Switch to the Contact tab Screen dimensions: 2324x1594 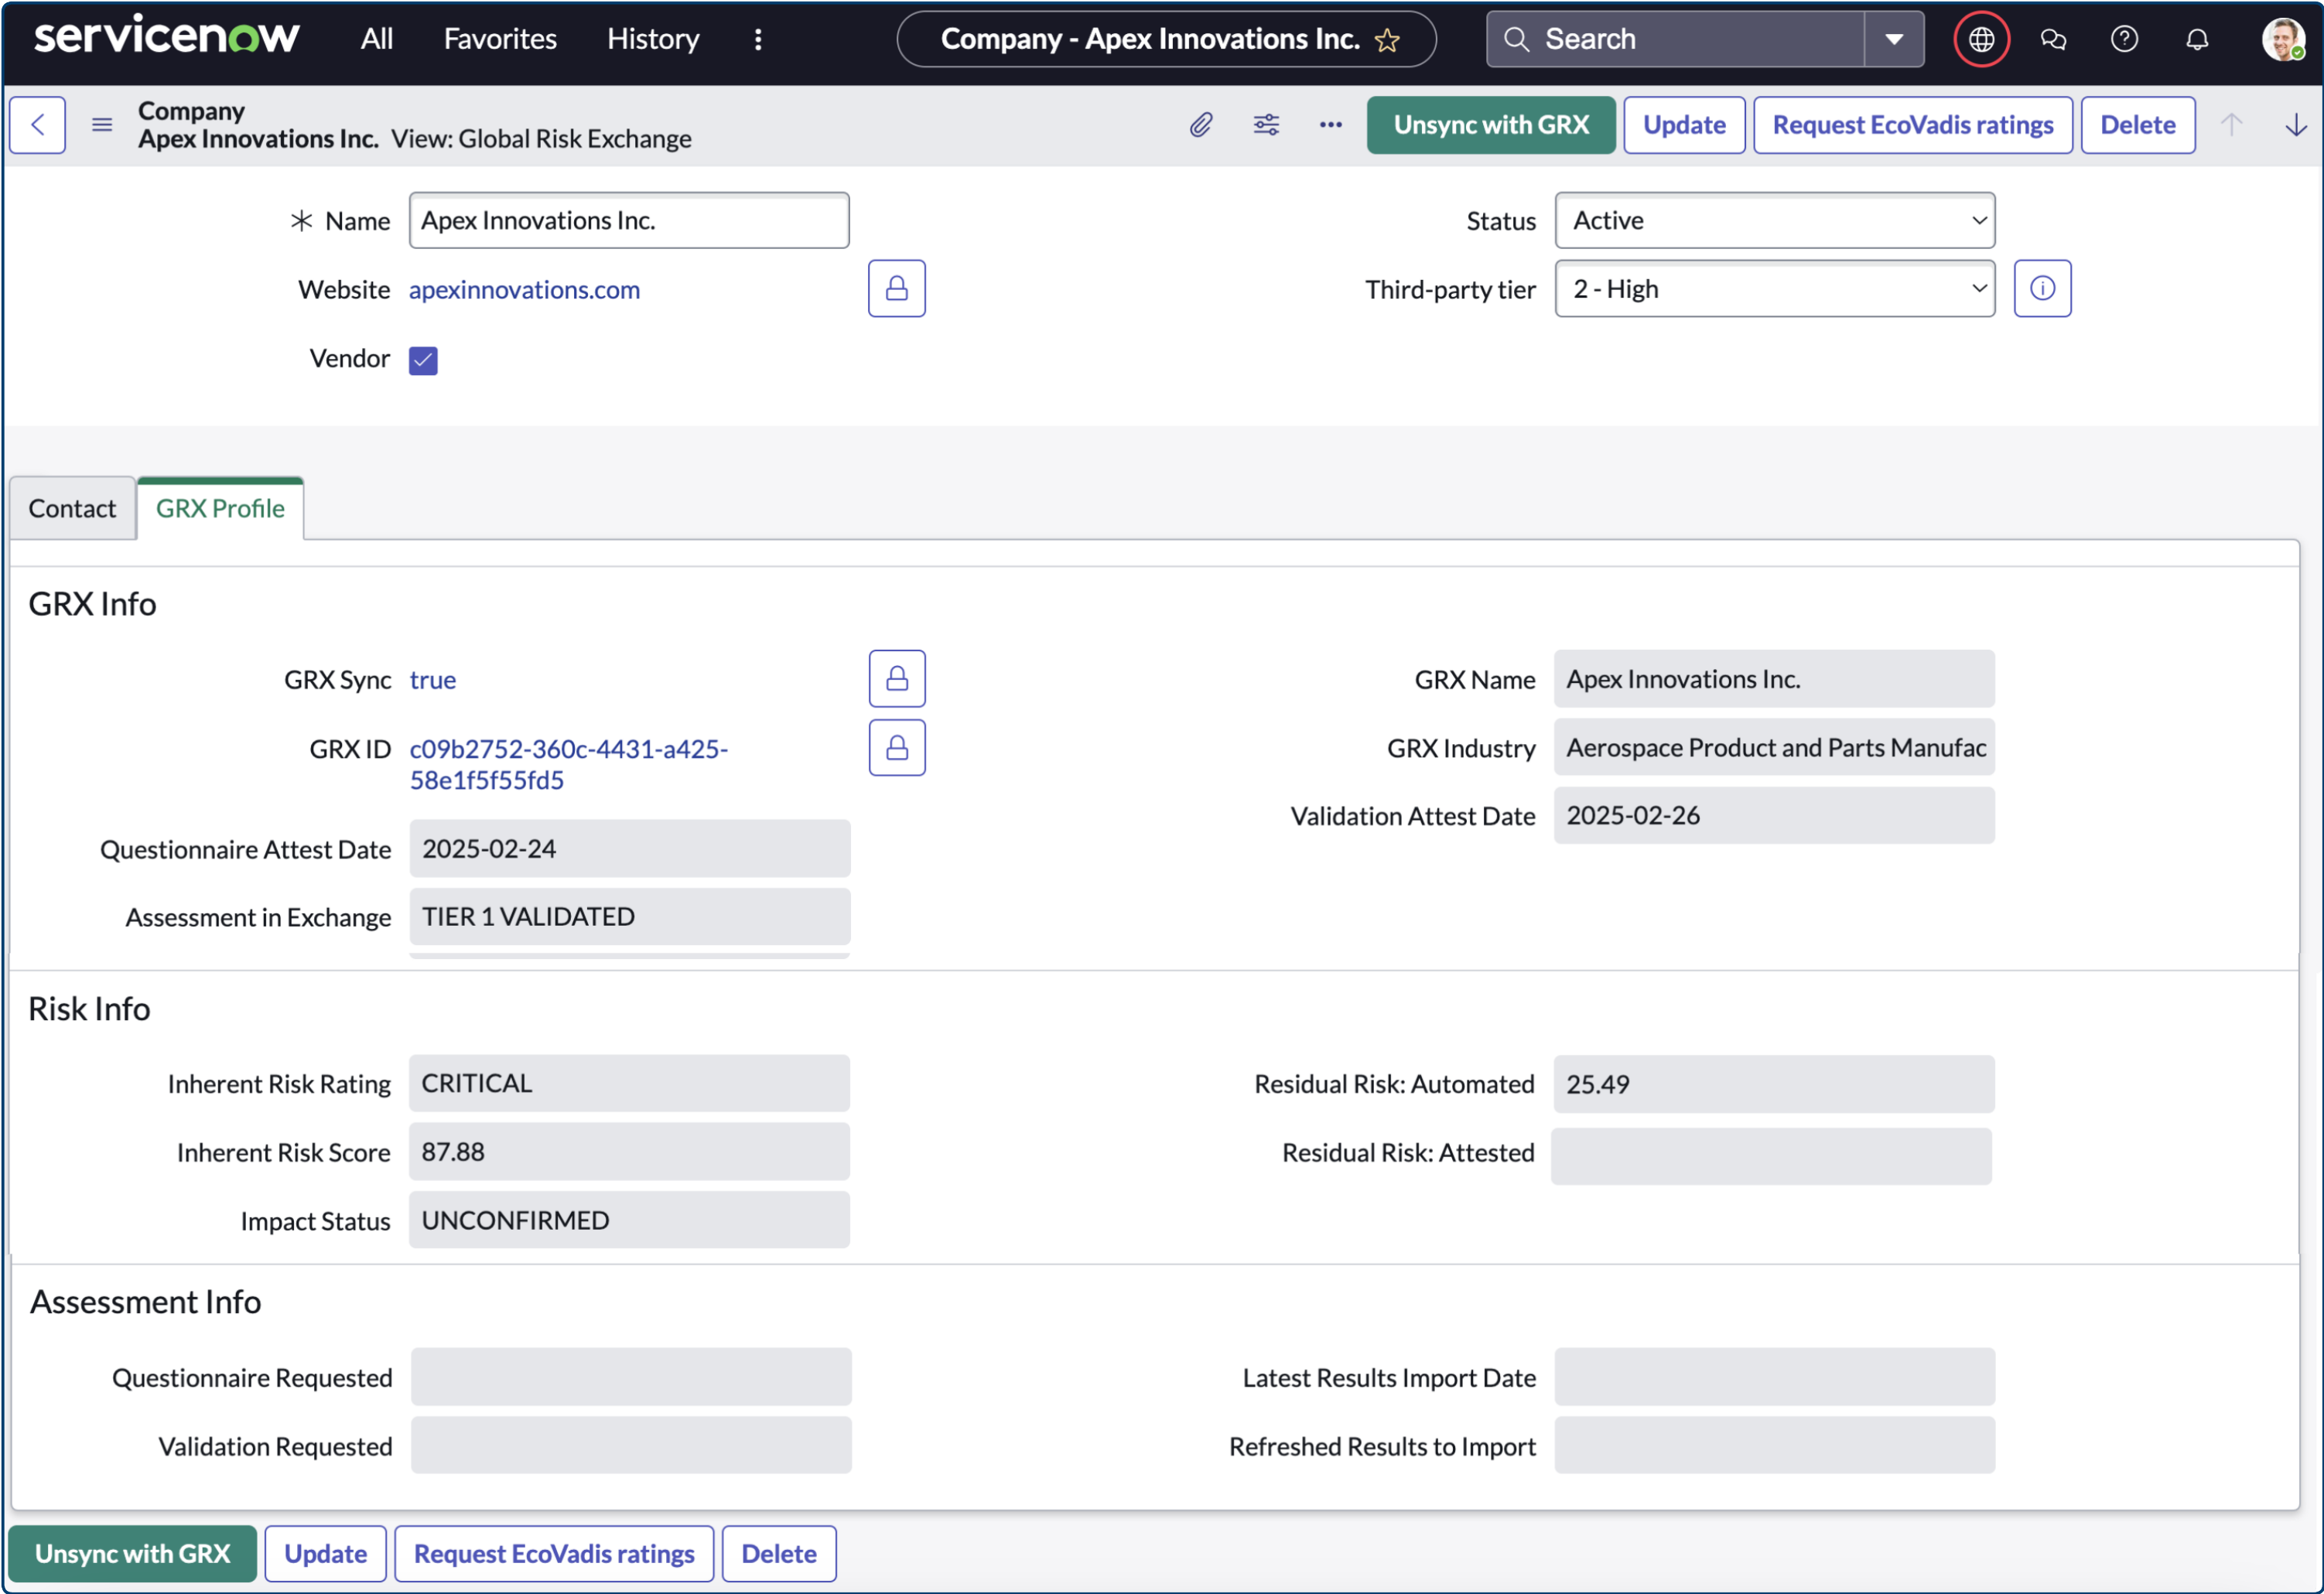(72, 508)
